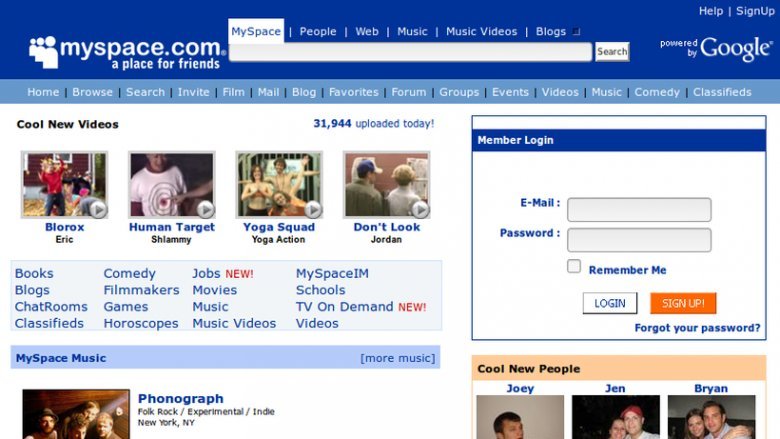Viewport: 780px width, 439px height.
Task: Open Mail in navigation bar
Action: coord(268,92)
